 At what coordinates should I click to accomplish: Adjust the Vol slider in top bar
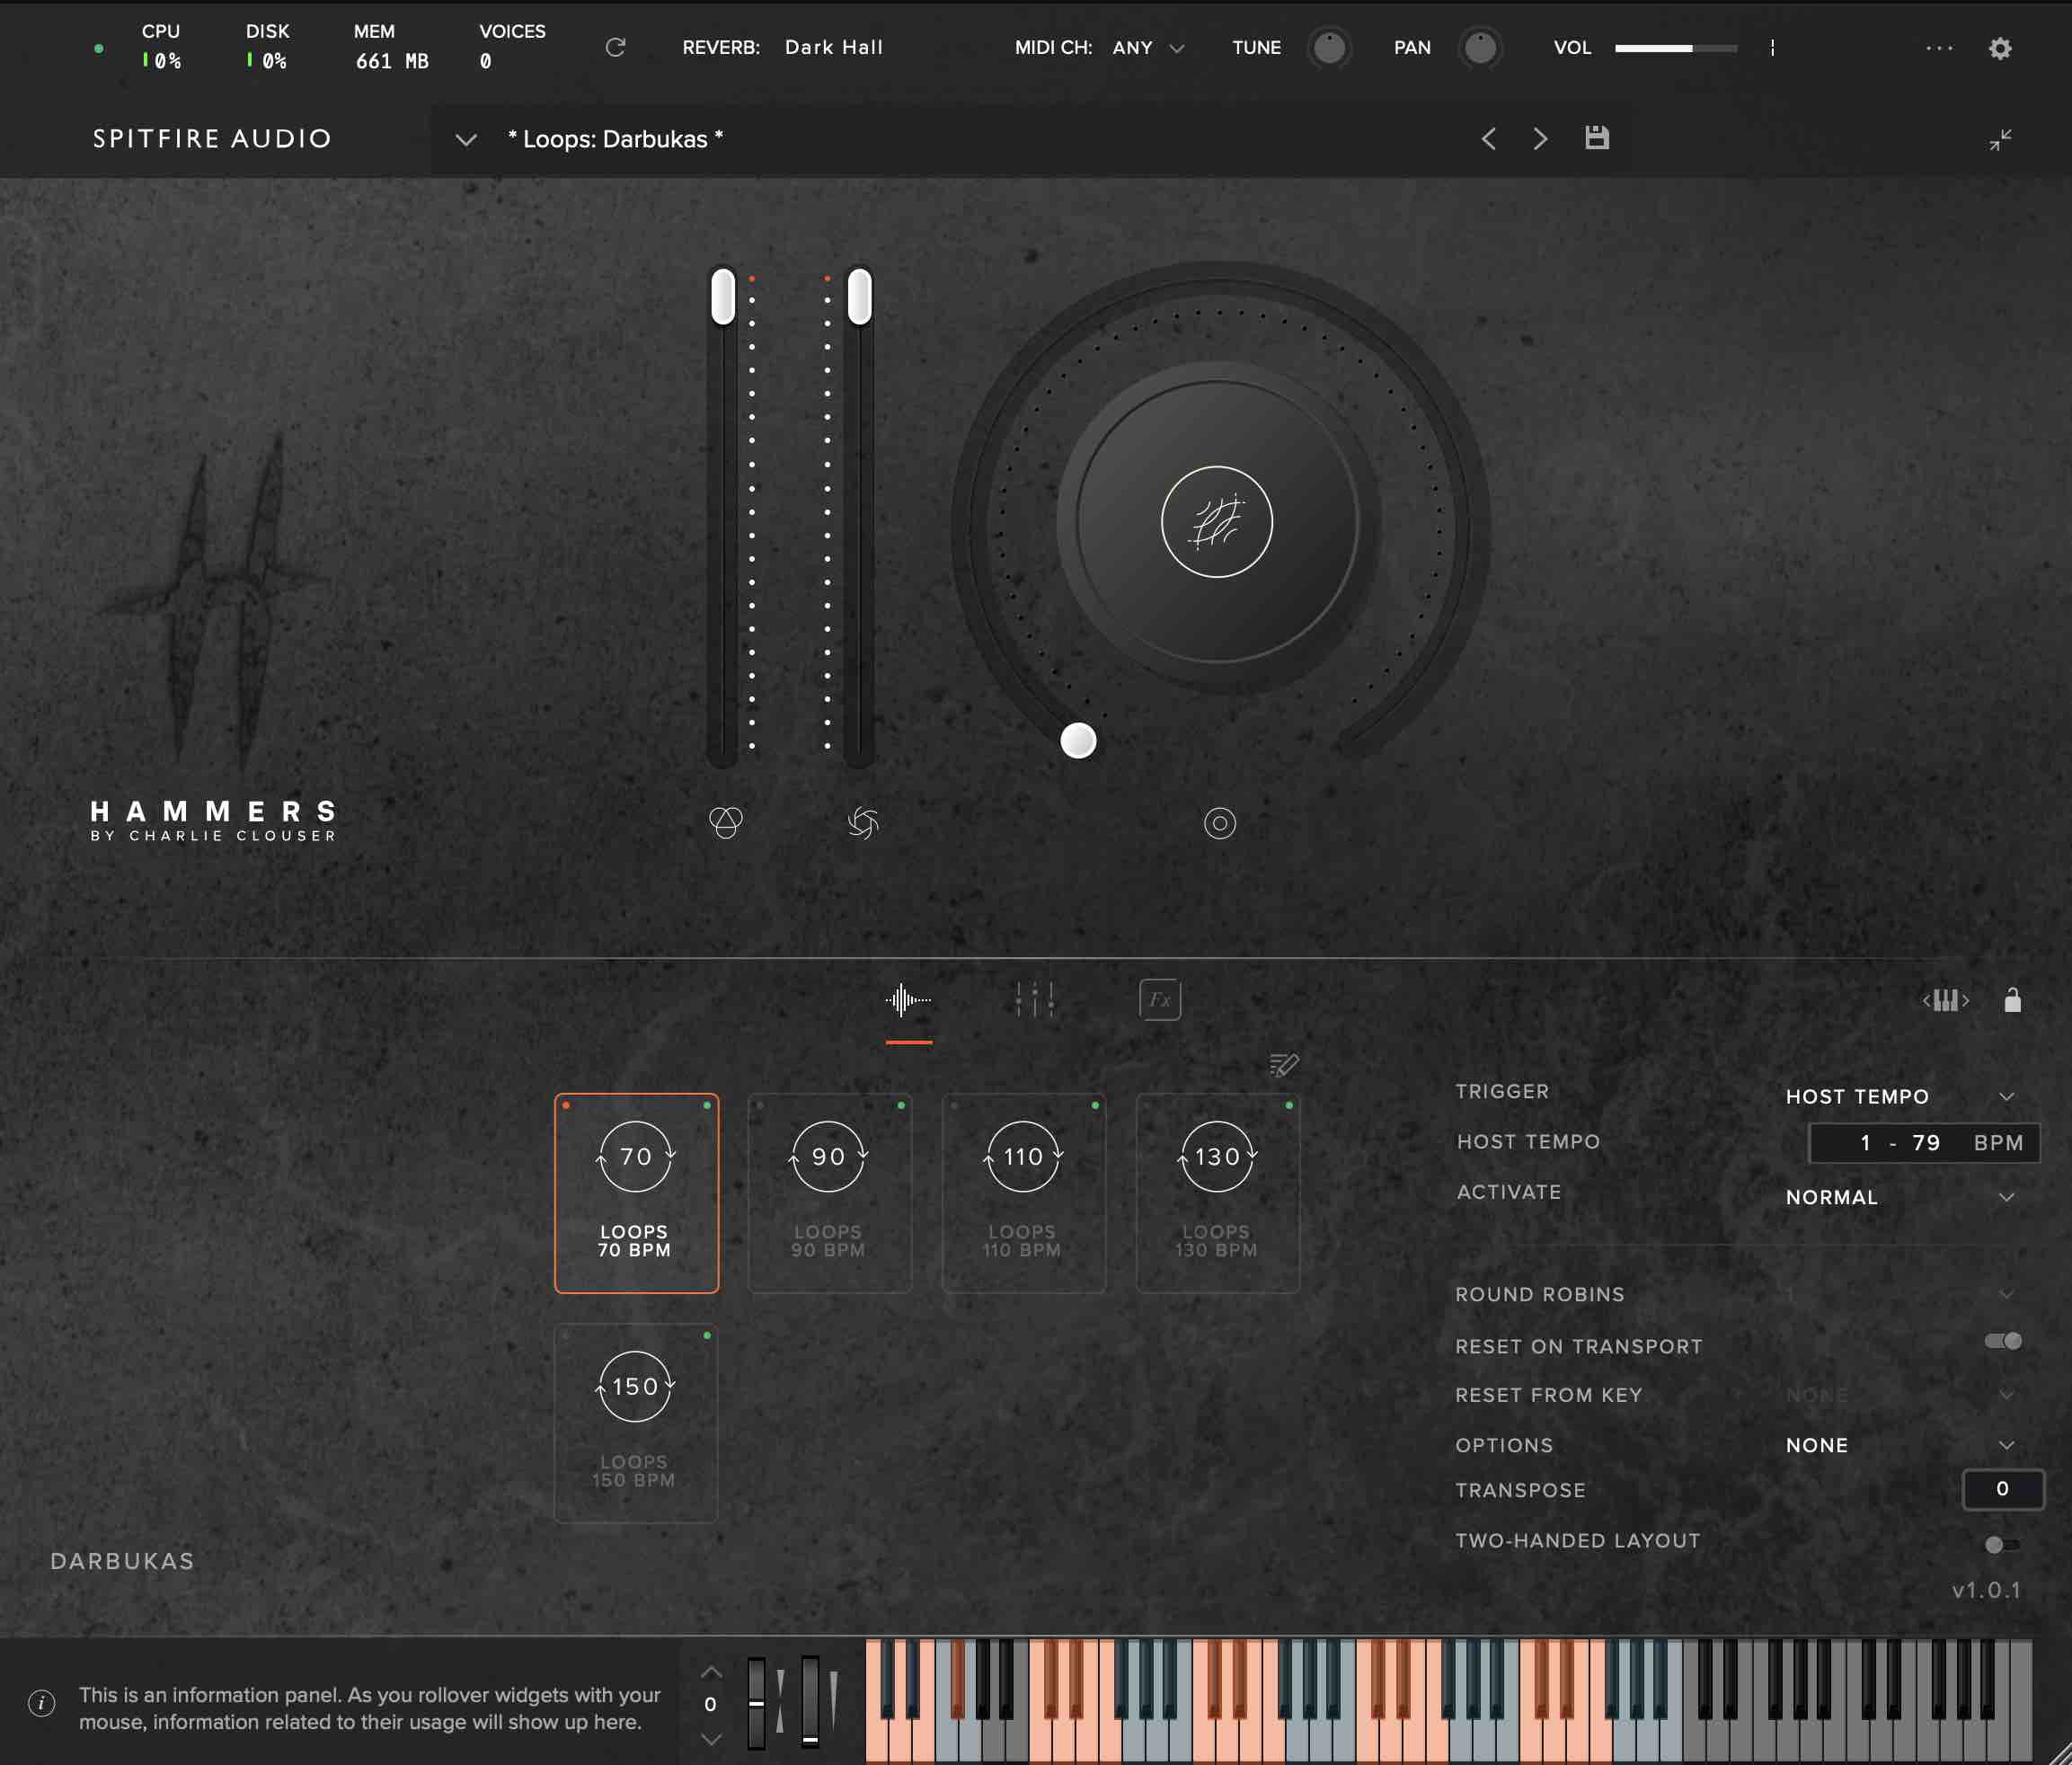tap(1675, 48)
